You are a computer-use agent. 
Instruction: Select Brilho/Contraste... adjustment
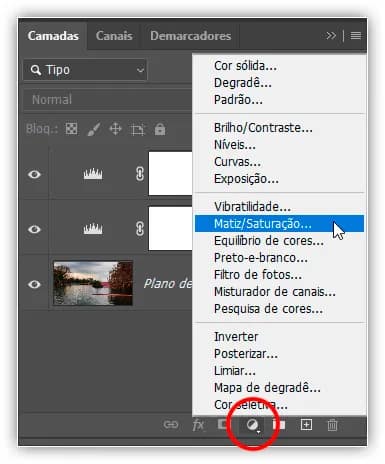click(279, 128)
